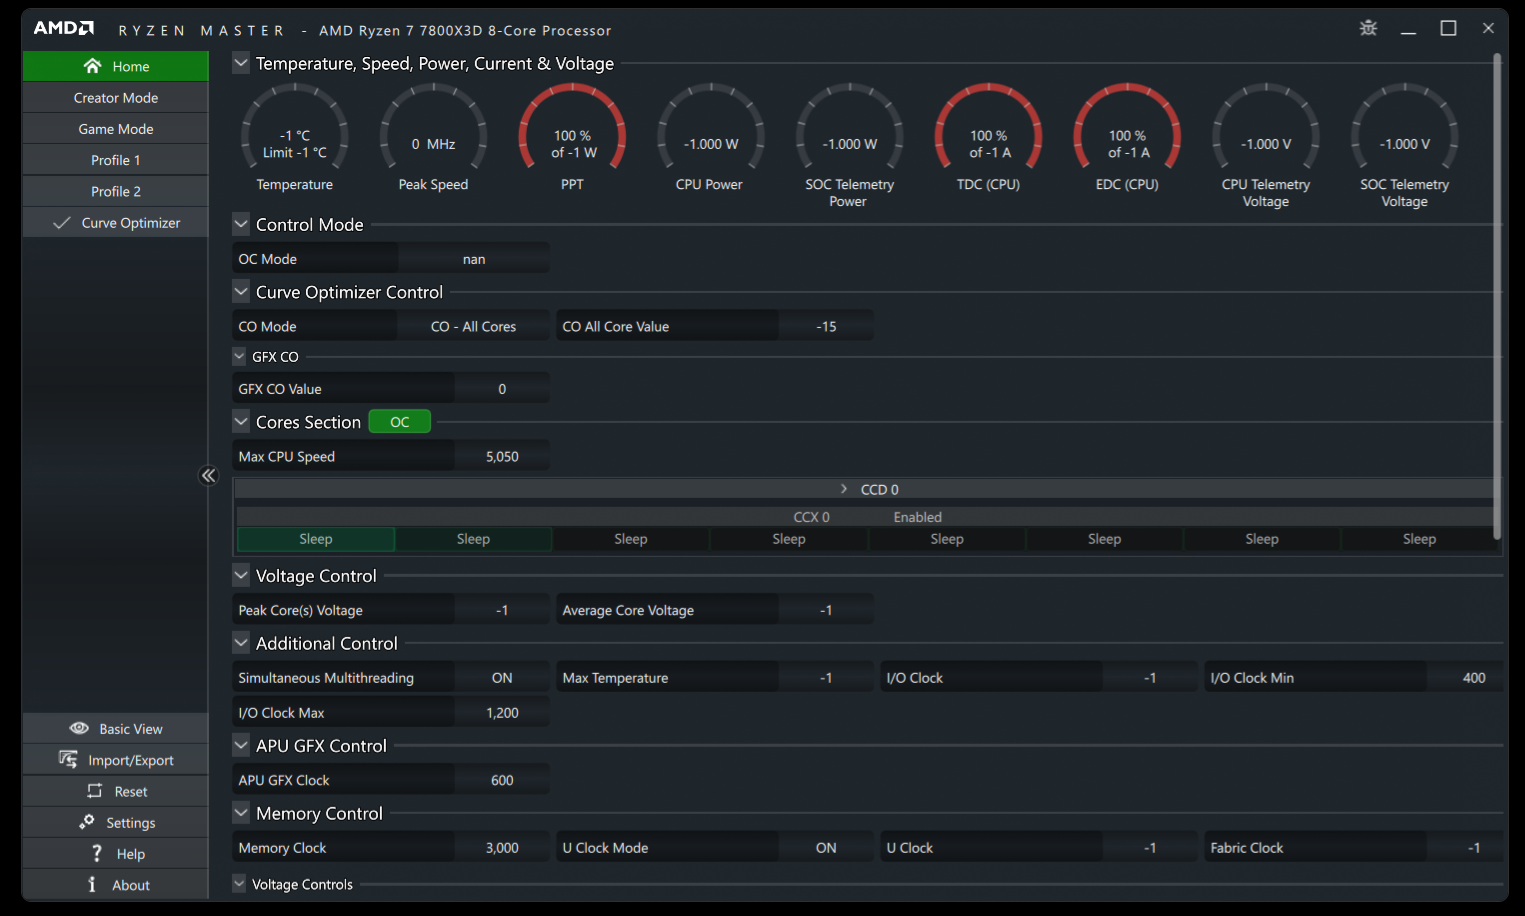Click the Home icon in sidebar

pos(92,66)
